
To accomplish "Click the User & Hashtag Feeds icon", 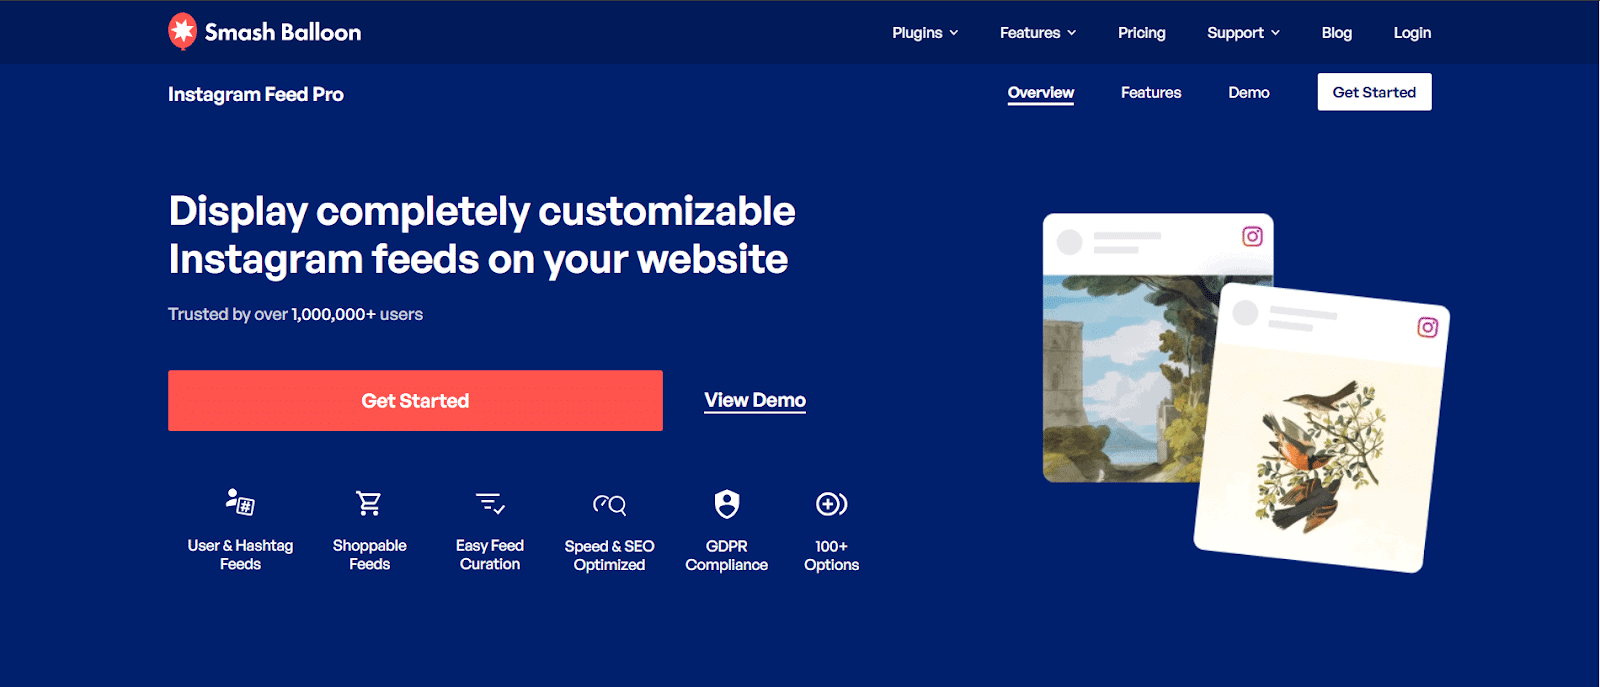I will tap(240, 502).
